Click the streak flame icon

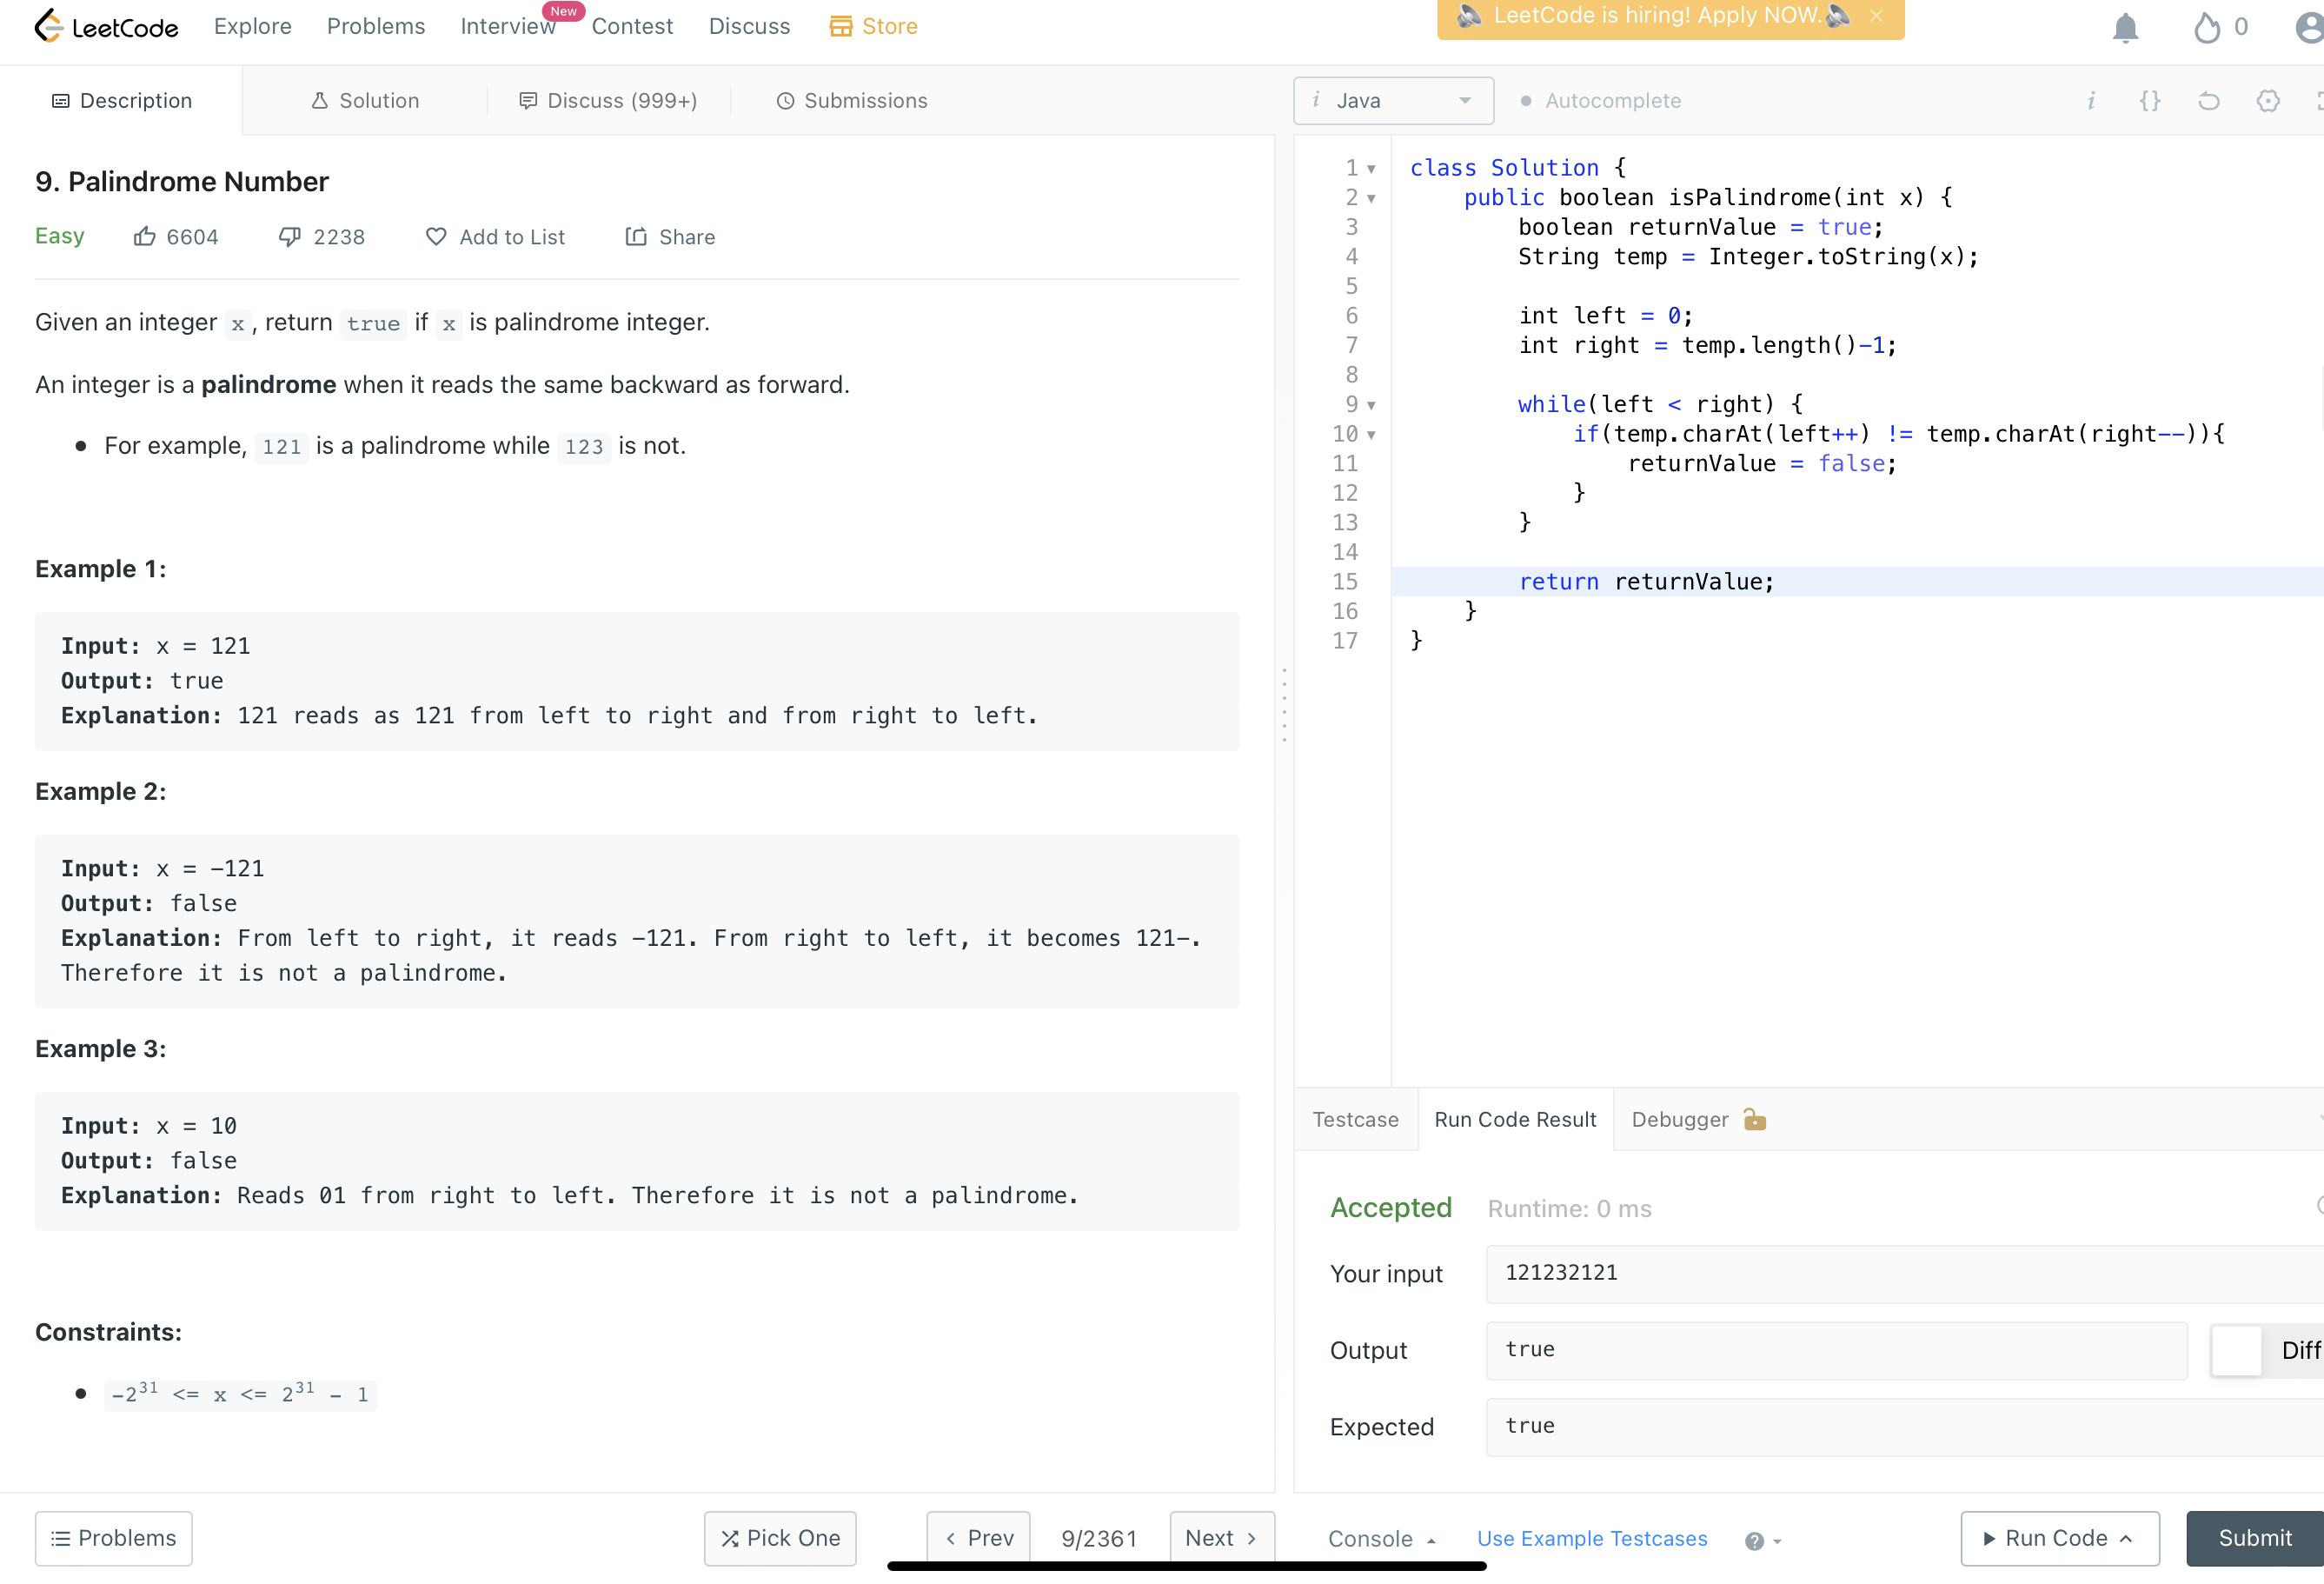[2206, 27]
